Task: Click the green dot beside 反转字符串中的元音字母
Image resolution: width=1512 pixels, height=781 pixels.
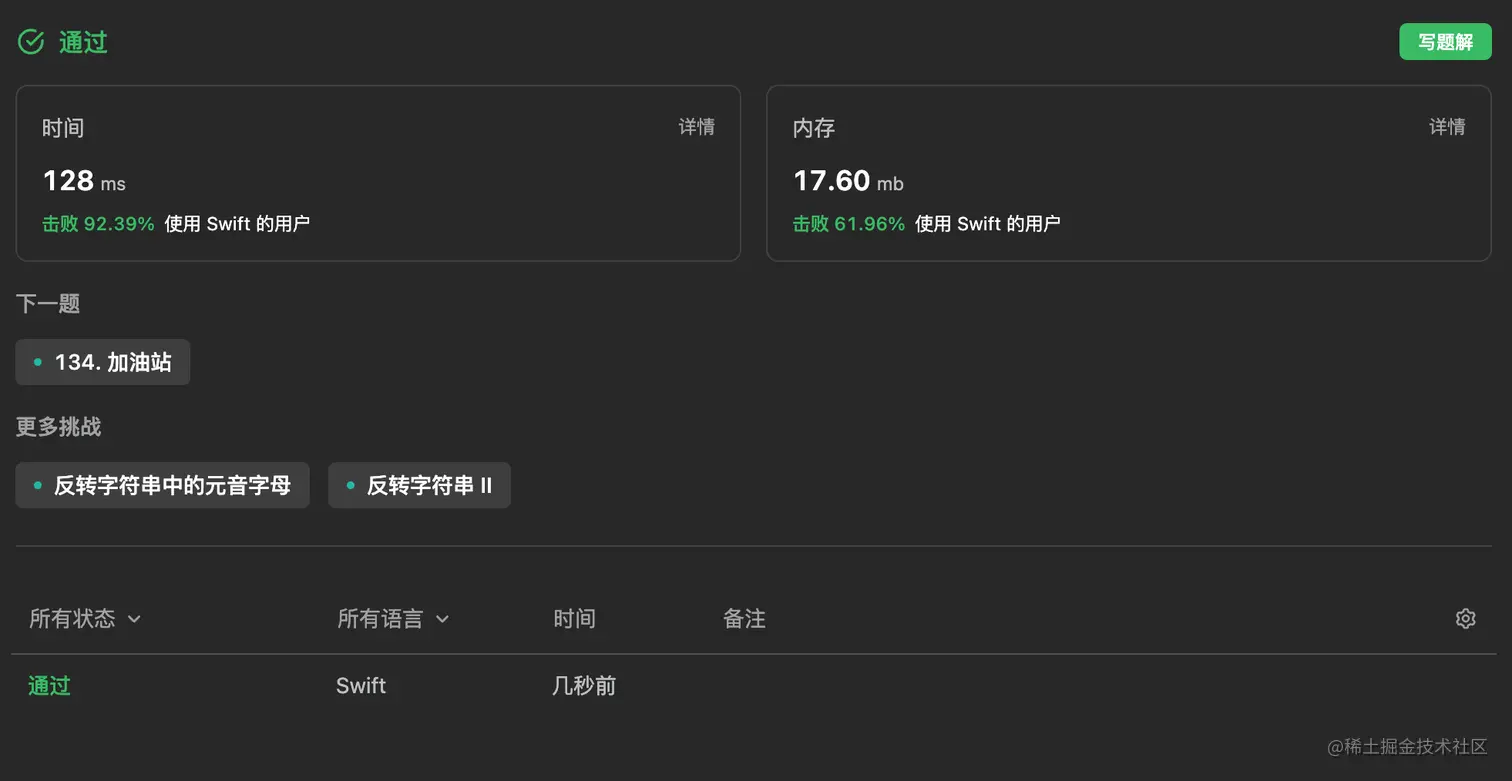Action: coord(38,485)
